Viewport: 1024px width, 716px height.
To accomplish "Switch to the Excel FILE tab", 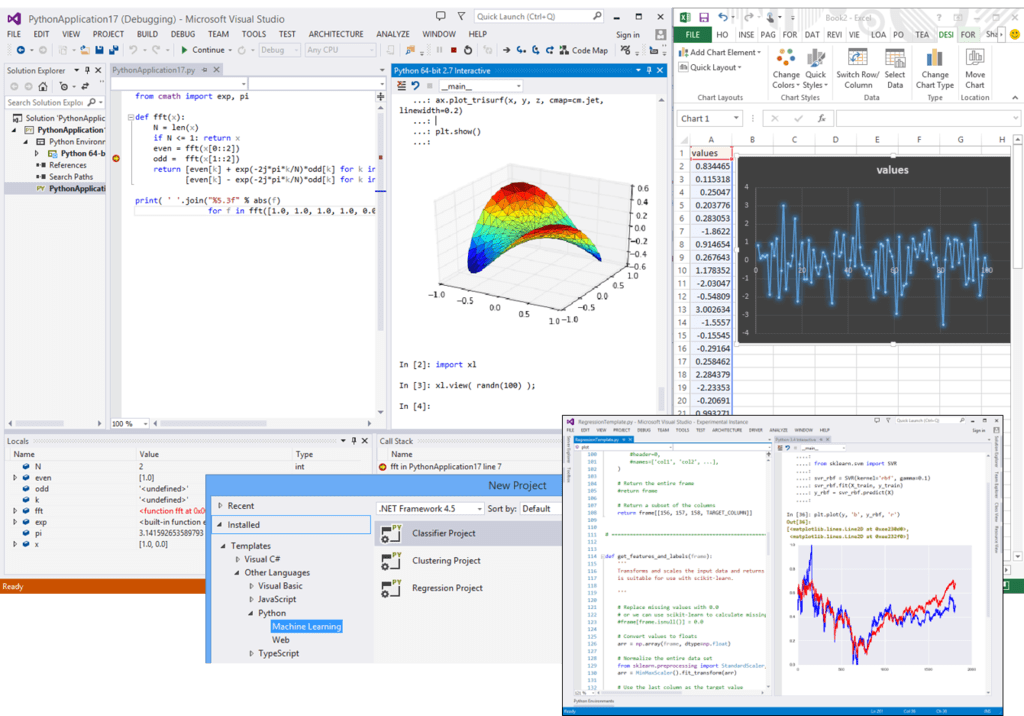I will [692, 35].
